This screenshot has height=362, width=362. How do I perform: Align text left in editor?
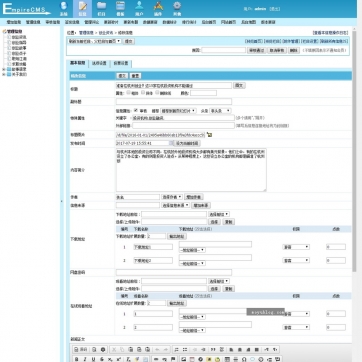pos(231,349)
